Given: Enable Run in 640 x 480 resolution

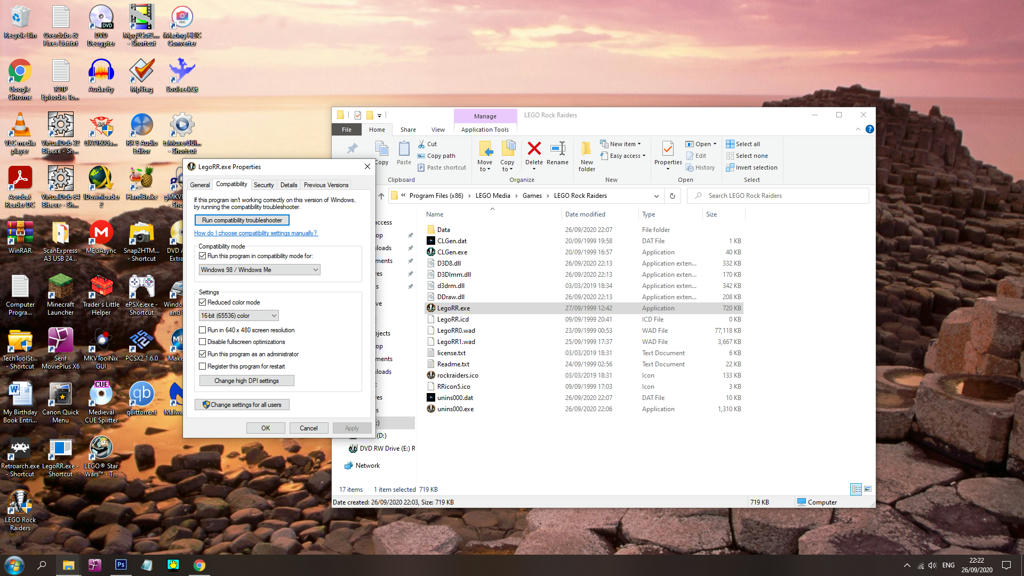Looking at the screenshot, I should tap(202, 330).
